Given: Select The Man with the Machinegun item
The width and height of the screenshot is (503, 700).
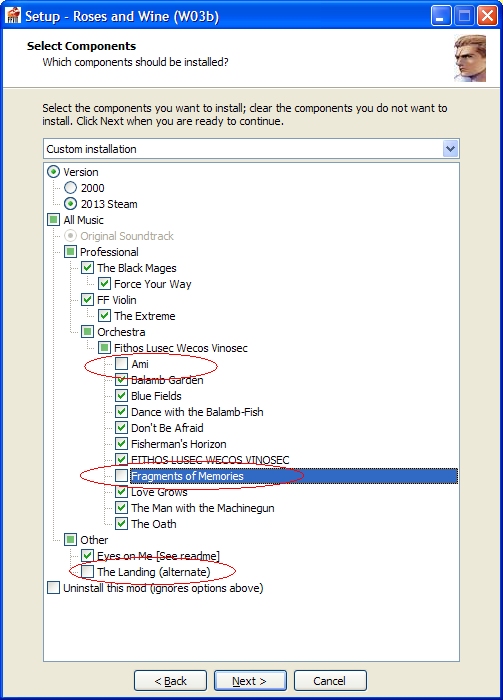Looking at the screenshot, I should (x=203, y=508).
